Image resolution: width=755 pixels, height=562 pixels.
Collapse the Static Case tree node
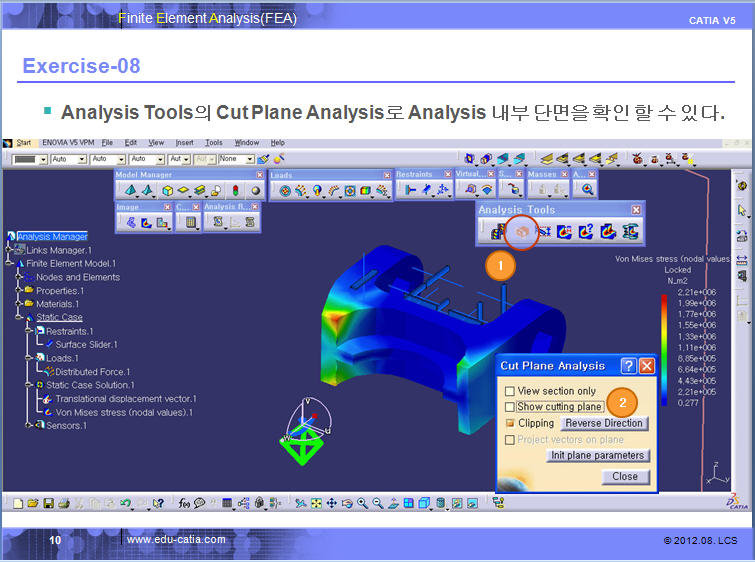(x=18, y=318)
